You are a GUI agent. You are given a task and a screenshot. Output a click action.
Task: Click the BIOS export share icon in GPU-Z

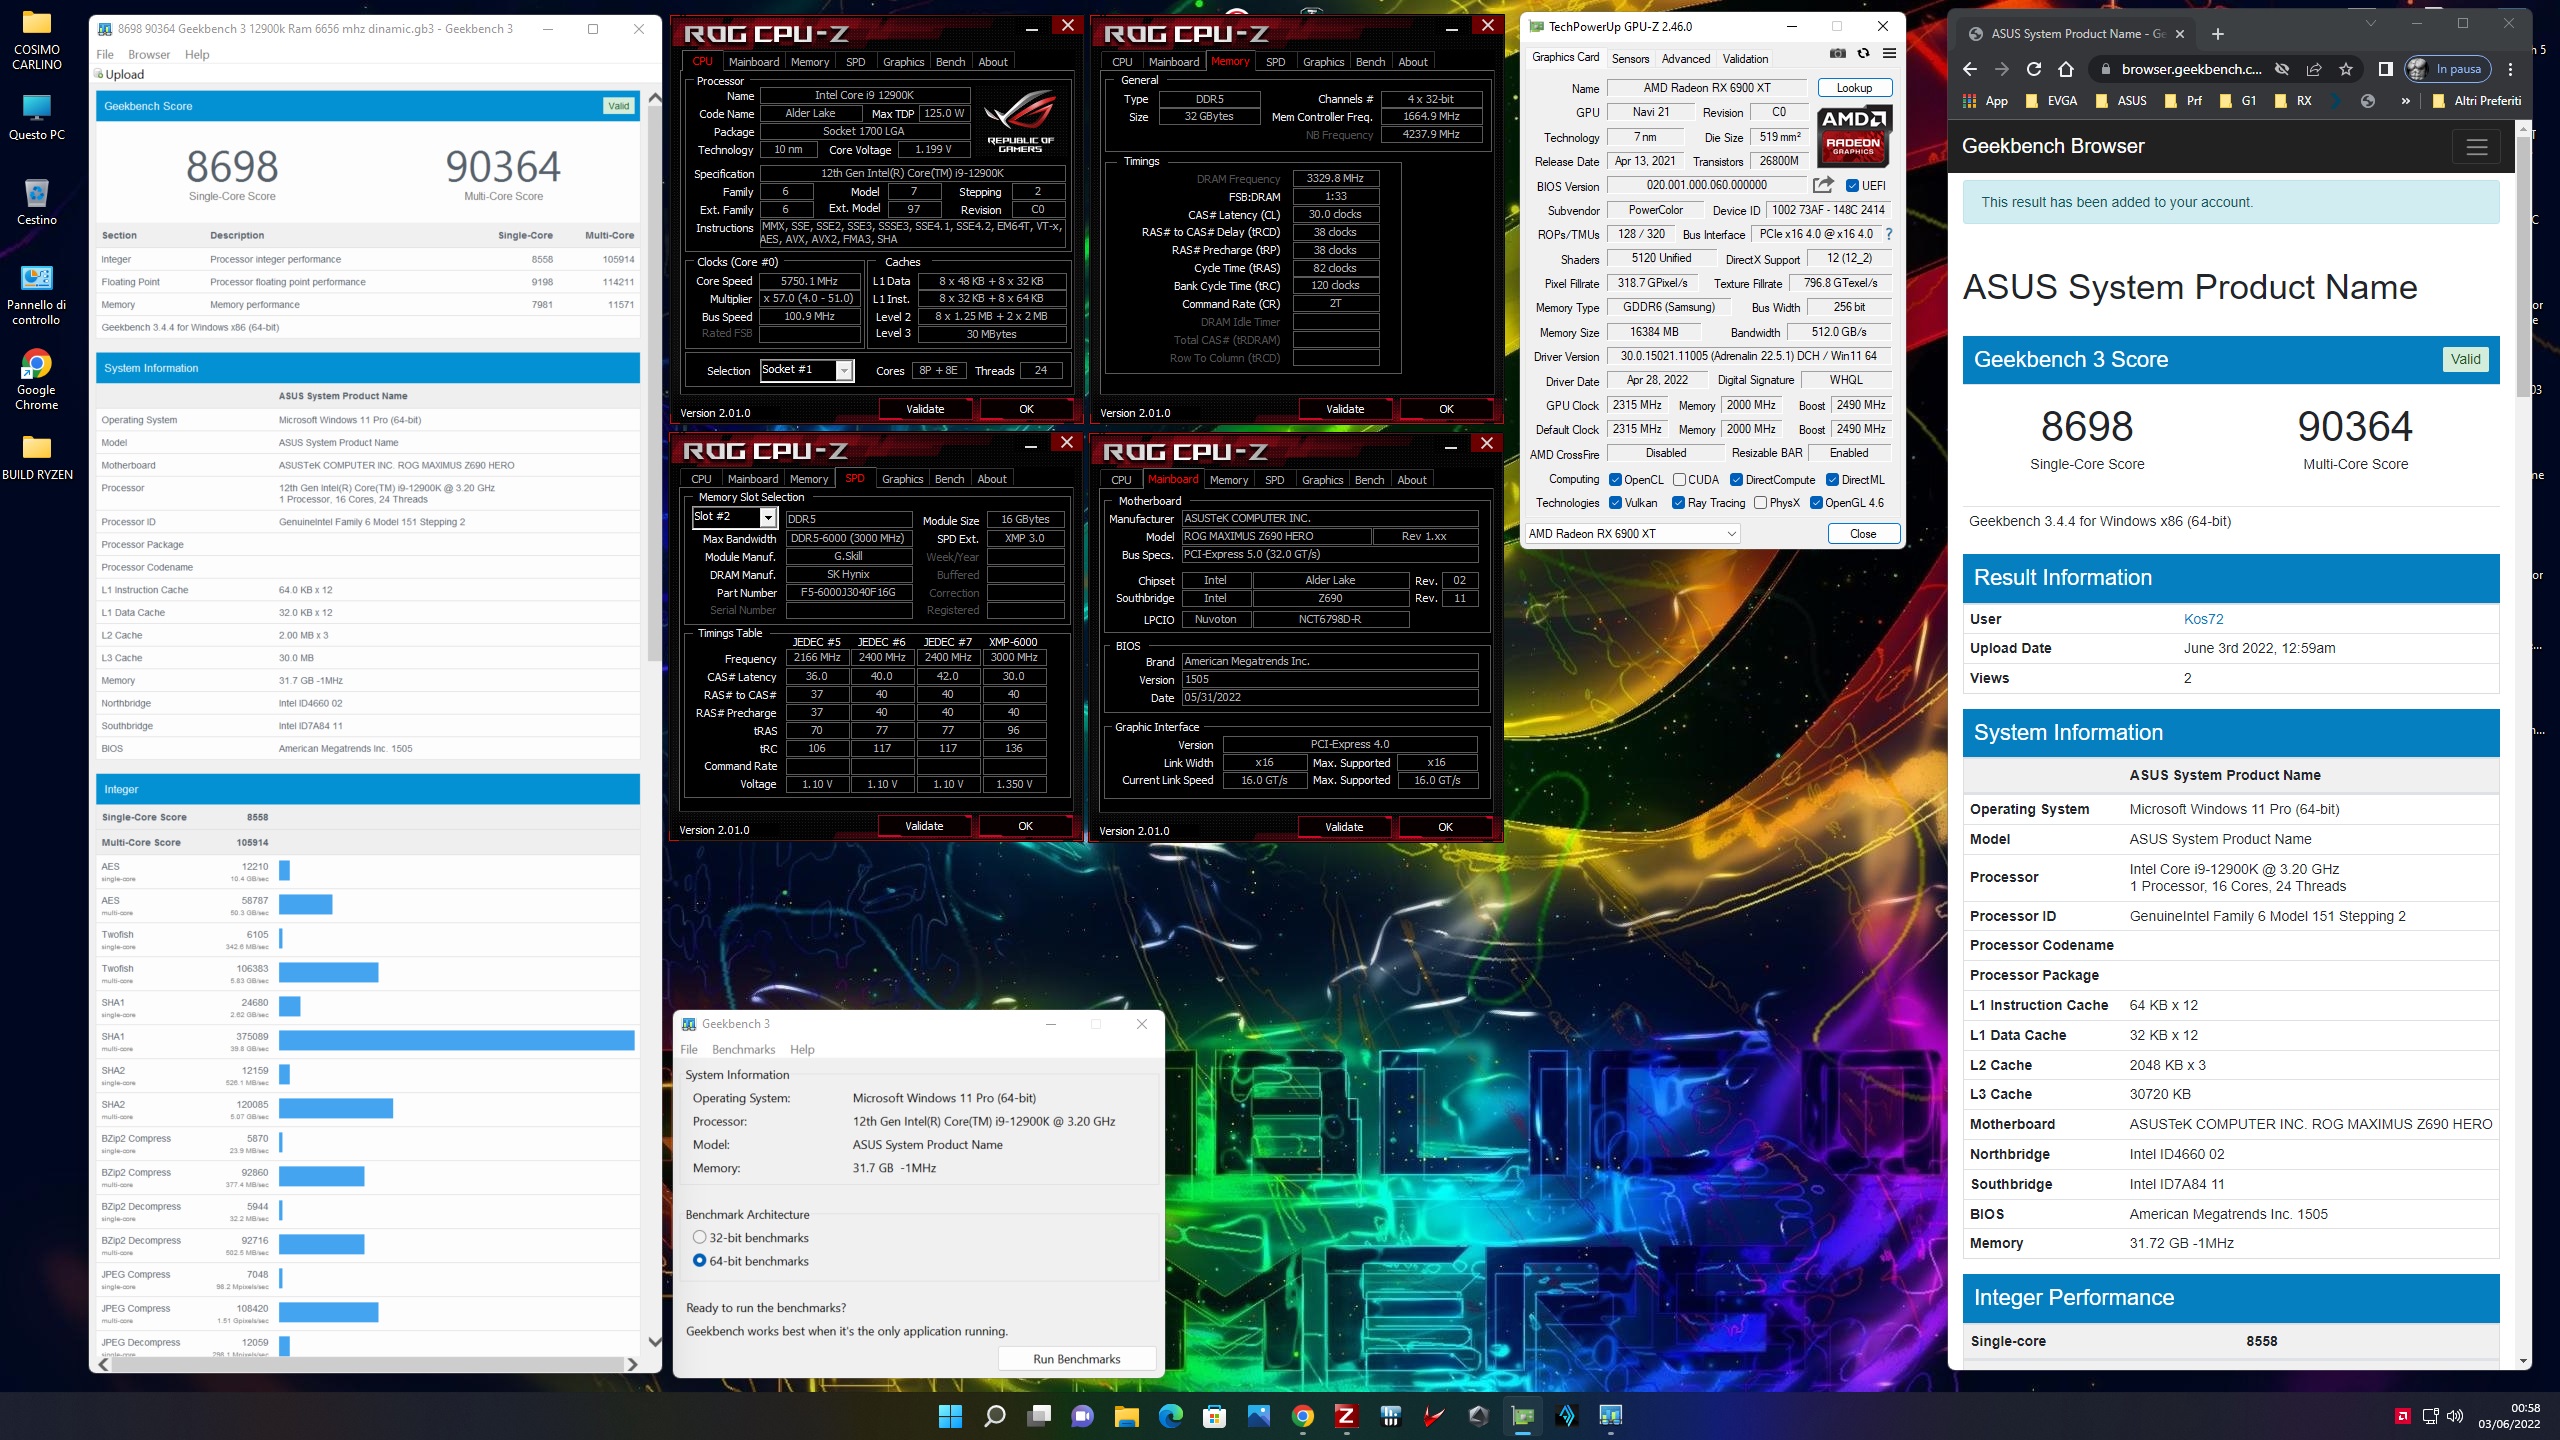pyautogui.click(x=1823, y=185)
